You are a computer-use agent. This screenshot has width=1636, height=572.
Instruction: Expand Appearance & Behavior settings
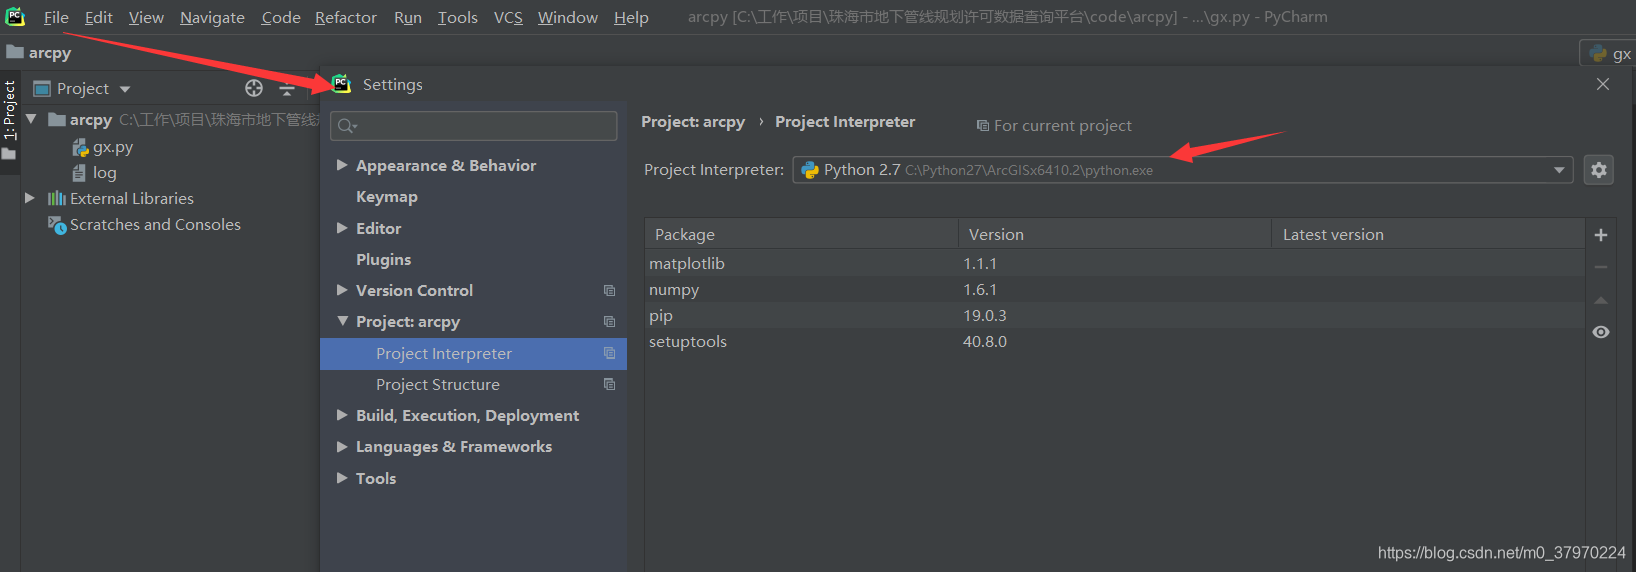(x=342, y=165)
